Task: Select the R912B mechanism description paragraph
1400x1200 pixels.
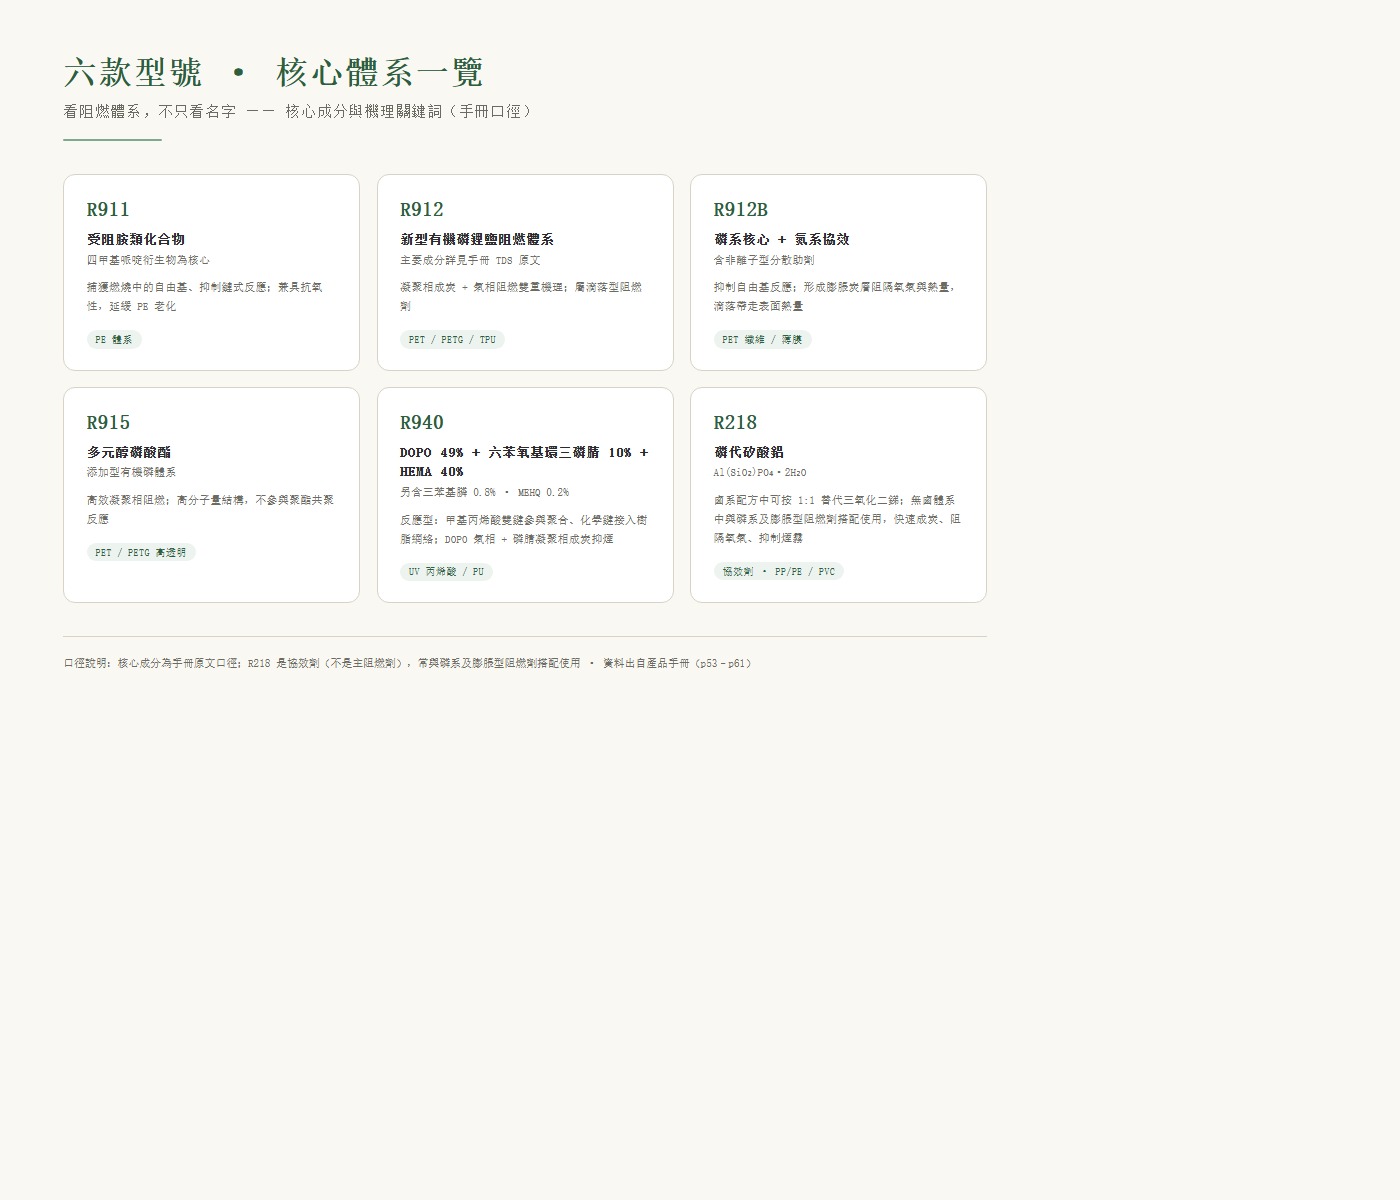Action: pyautogui.click(x=835, y=297)
